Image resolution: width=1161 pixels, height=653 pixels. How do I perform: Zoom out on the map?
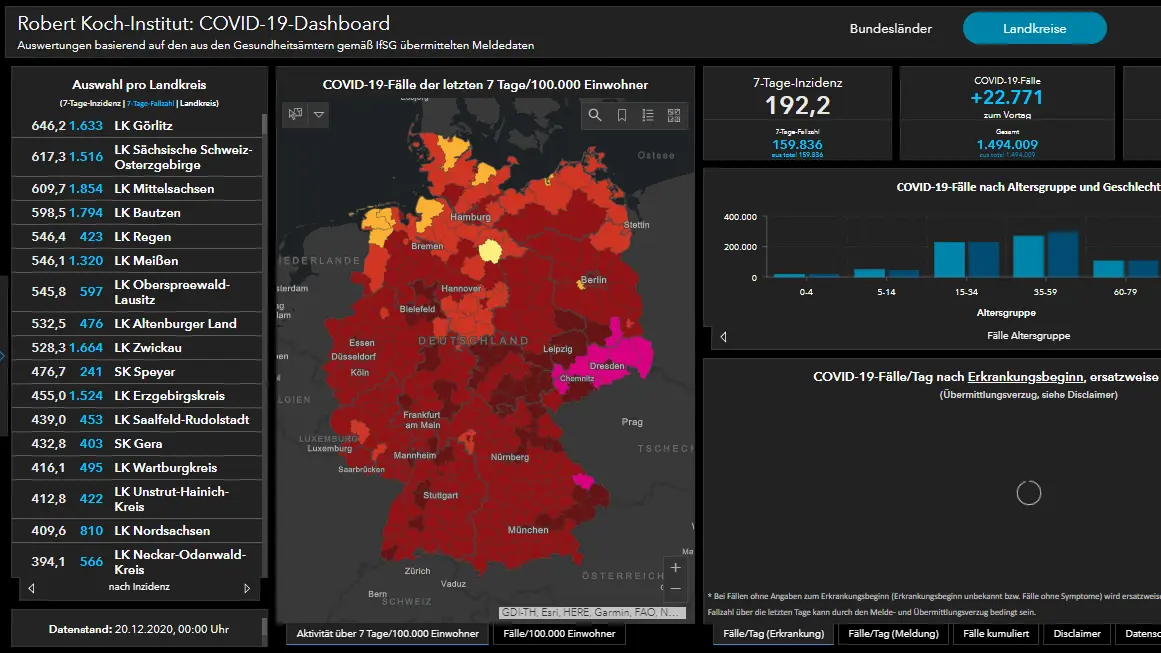[x=676, y=589]
